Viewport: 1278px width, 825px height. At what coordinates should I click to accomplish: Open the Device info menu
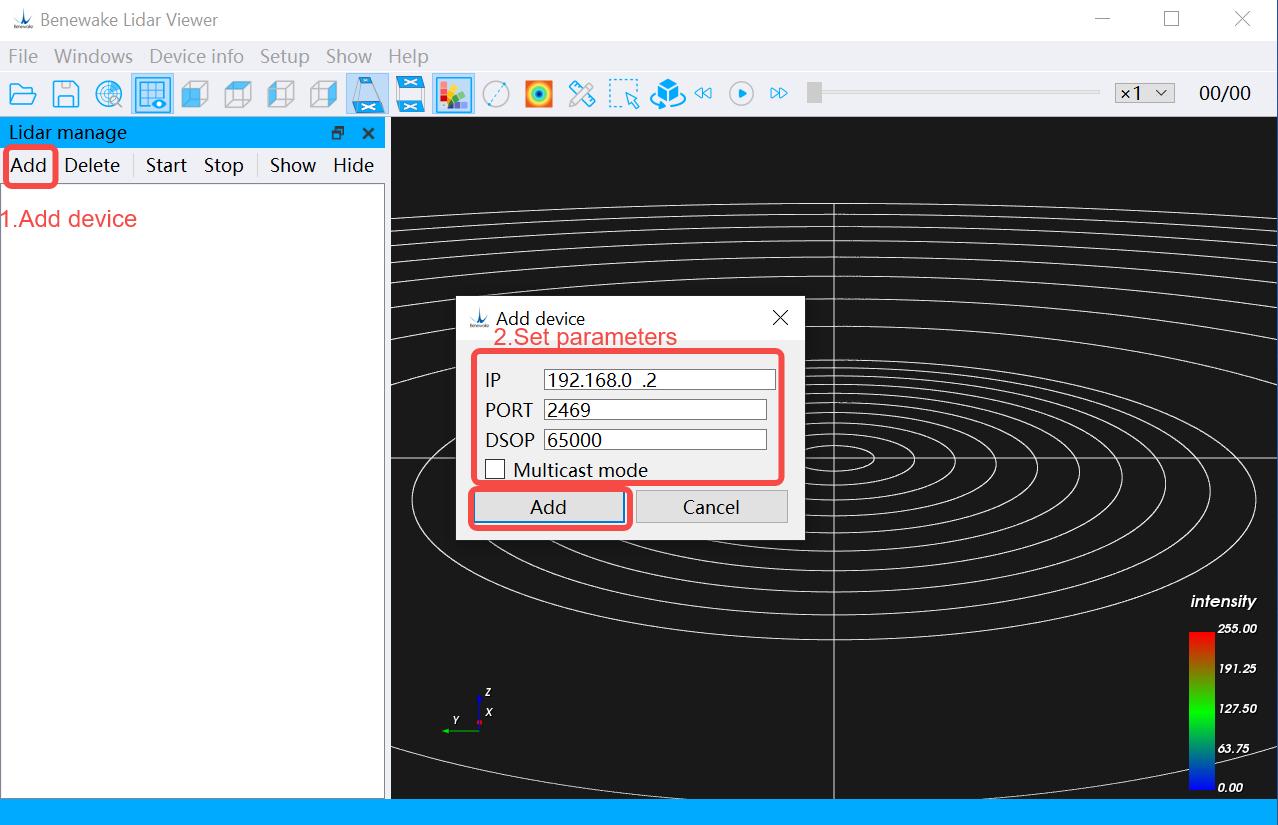(x=196, y=56)
